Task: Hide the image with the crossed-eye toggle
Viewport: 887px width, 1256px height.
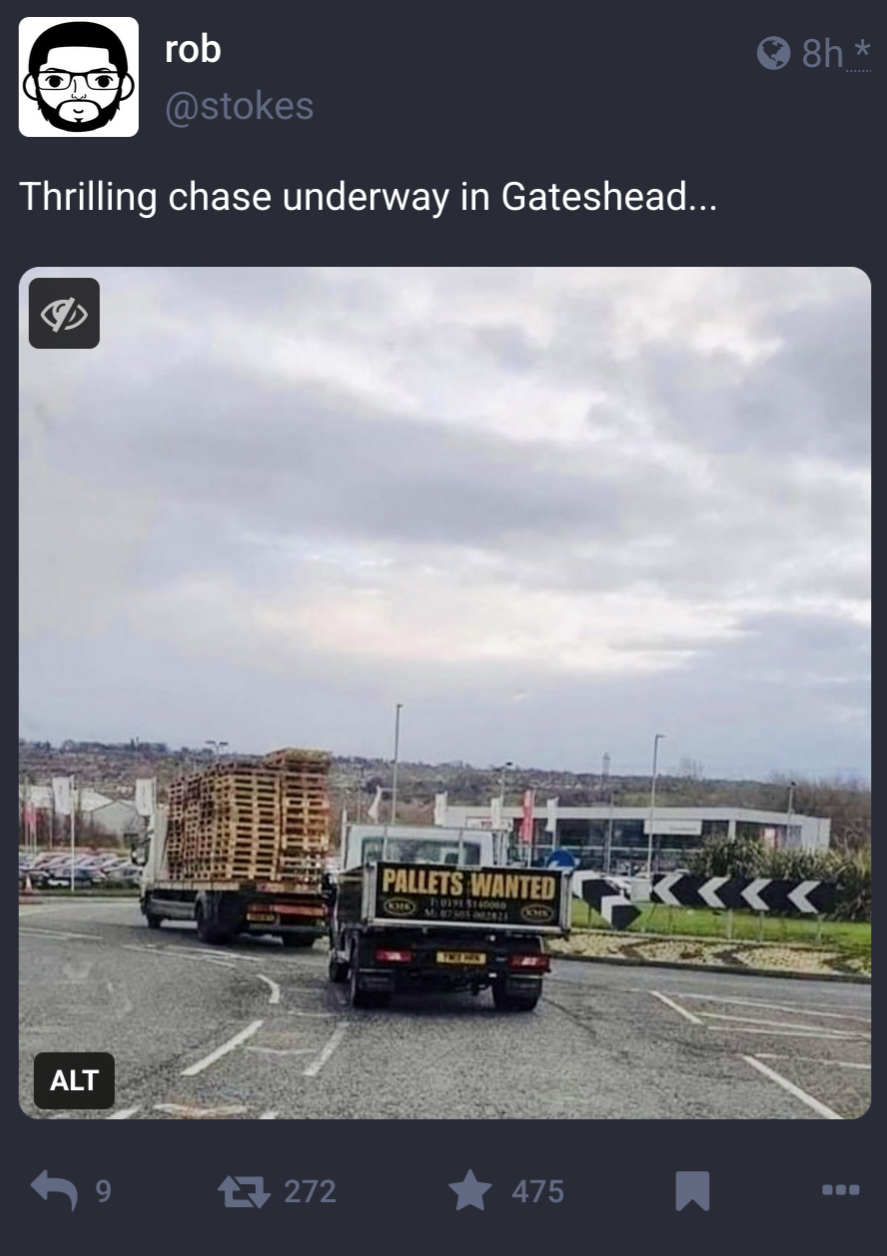Action: [64, 313]
